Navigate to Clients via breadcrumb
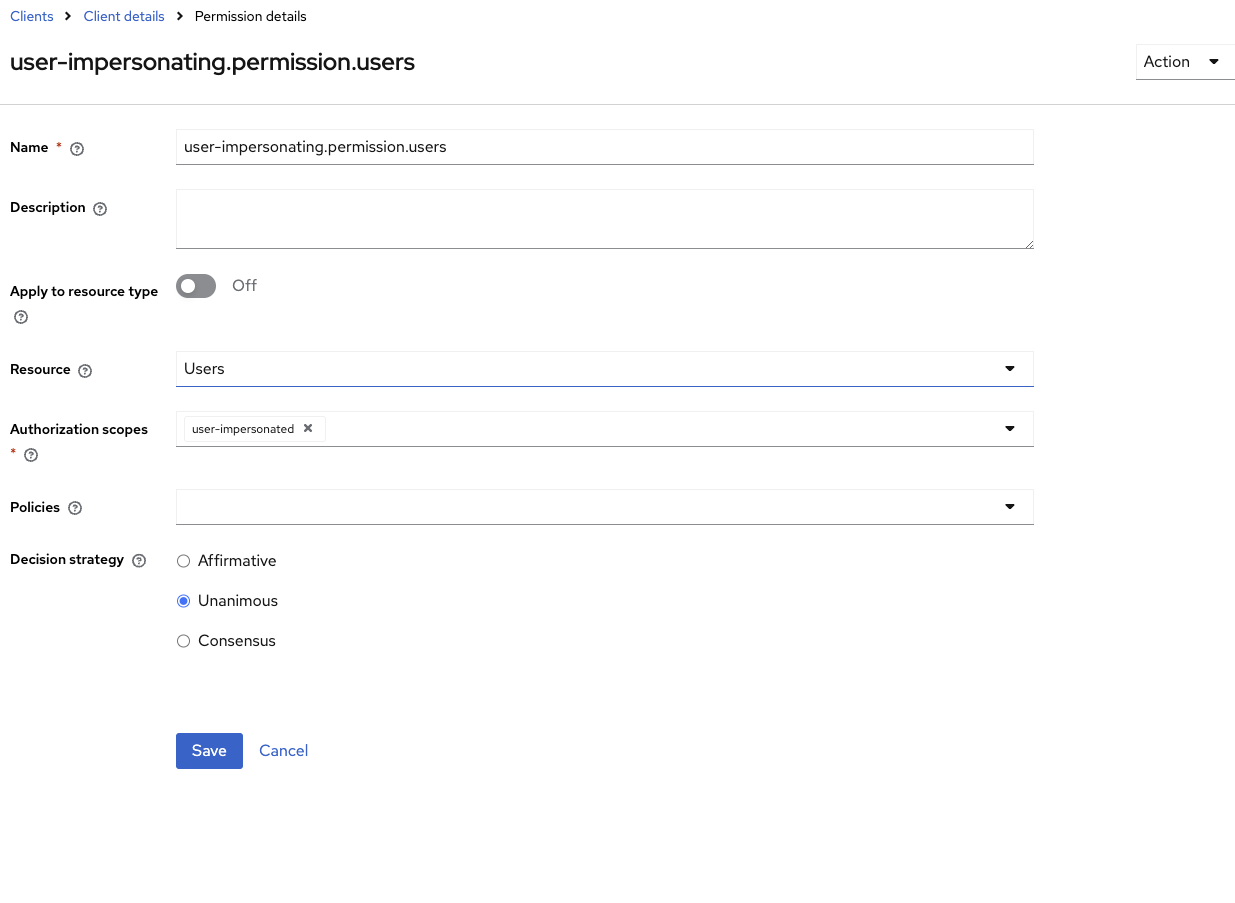The height and width of the screenshot is (903, 1235). click(x=31, y=16)
